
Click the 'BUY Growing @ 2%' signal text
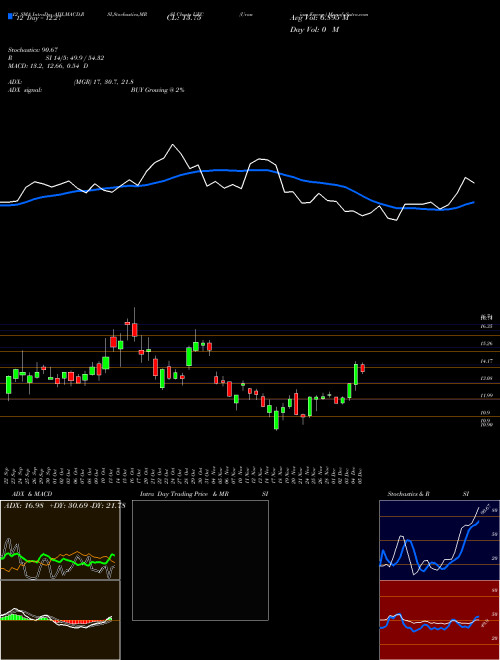(x=157, y=90)
